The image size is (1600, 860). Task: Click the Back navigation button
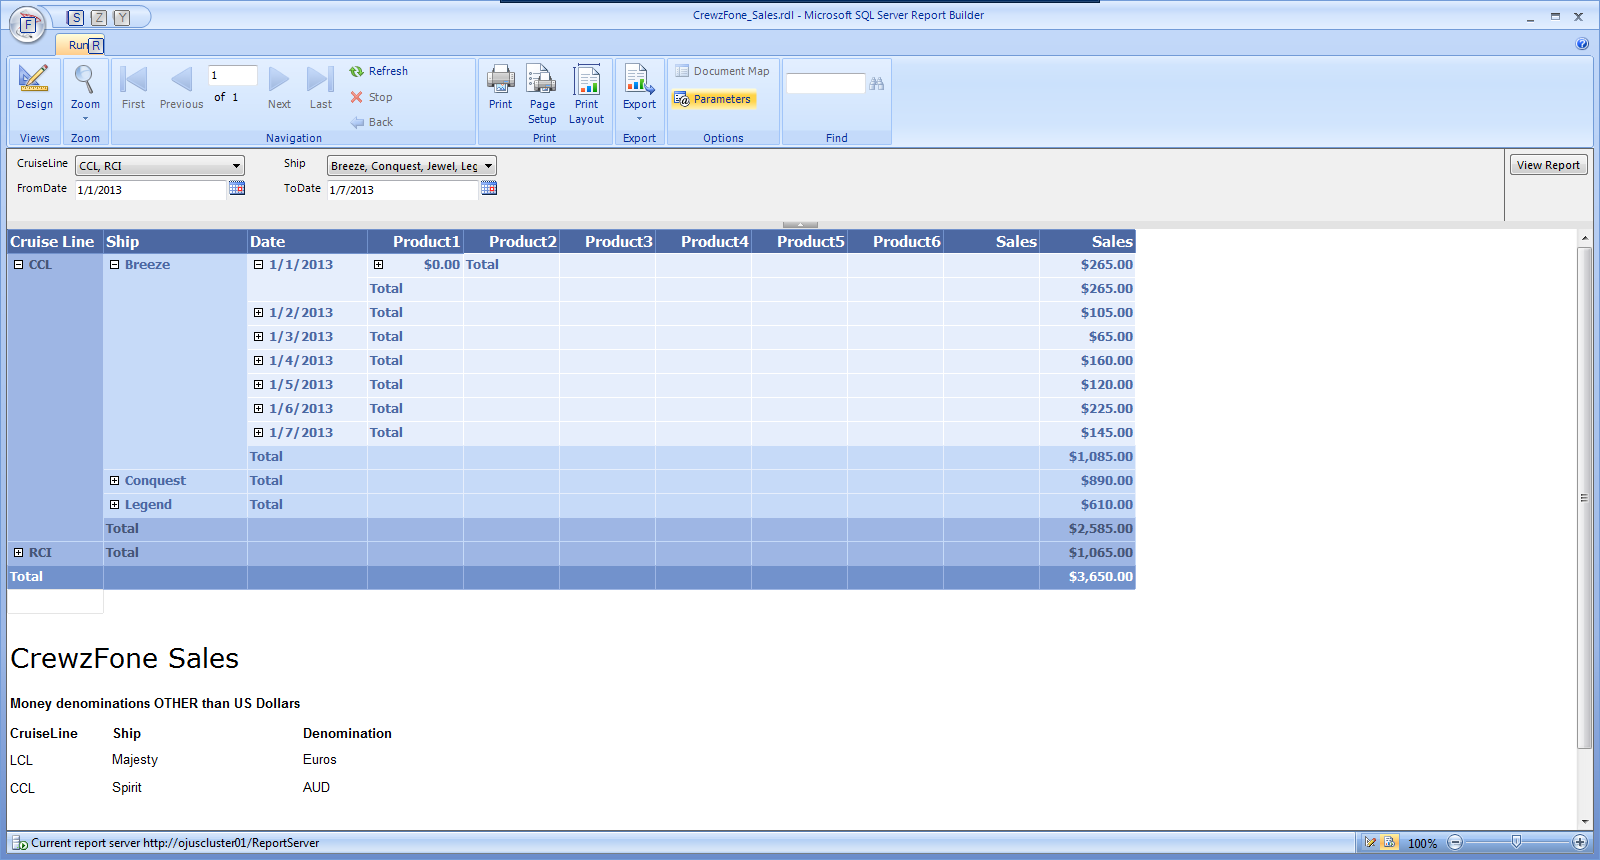pos(371,122)
